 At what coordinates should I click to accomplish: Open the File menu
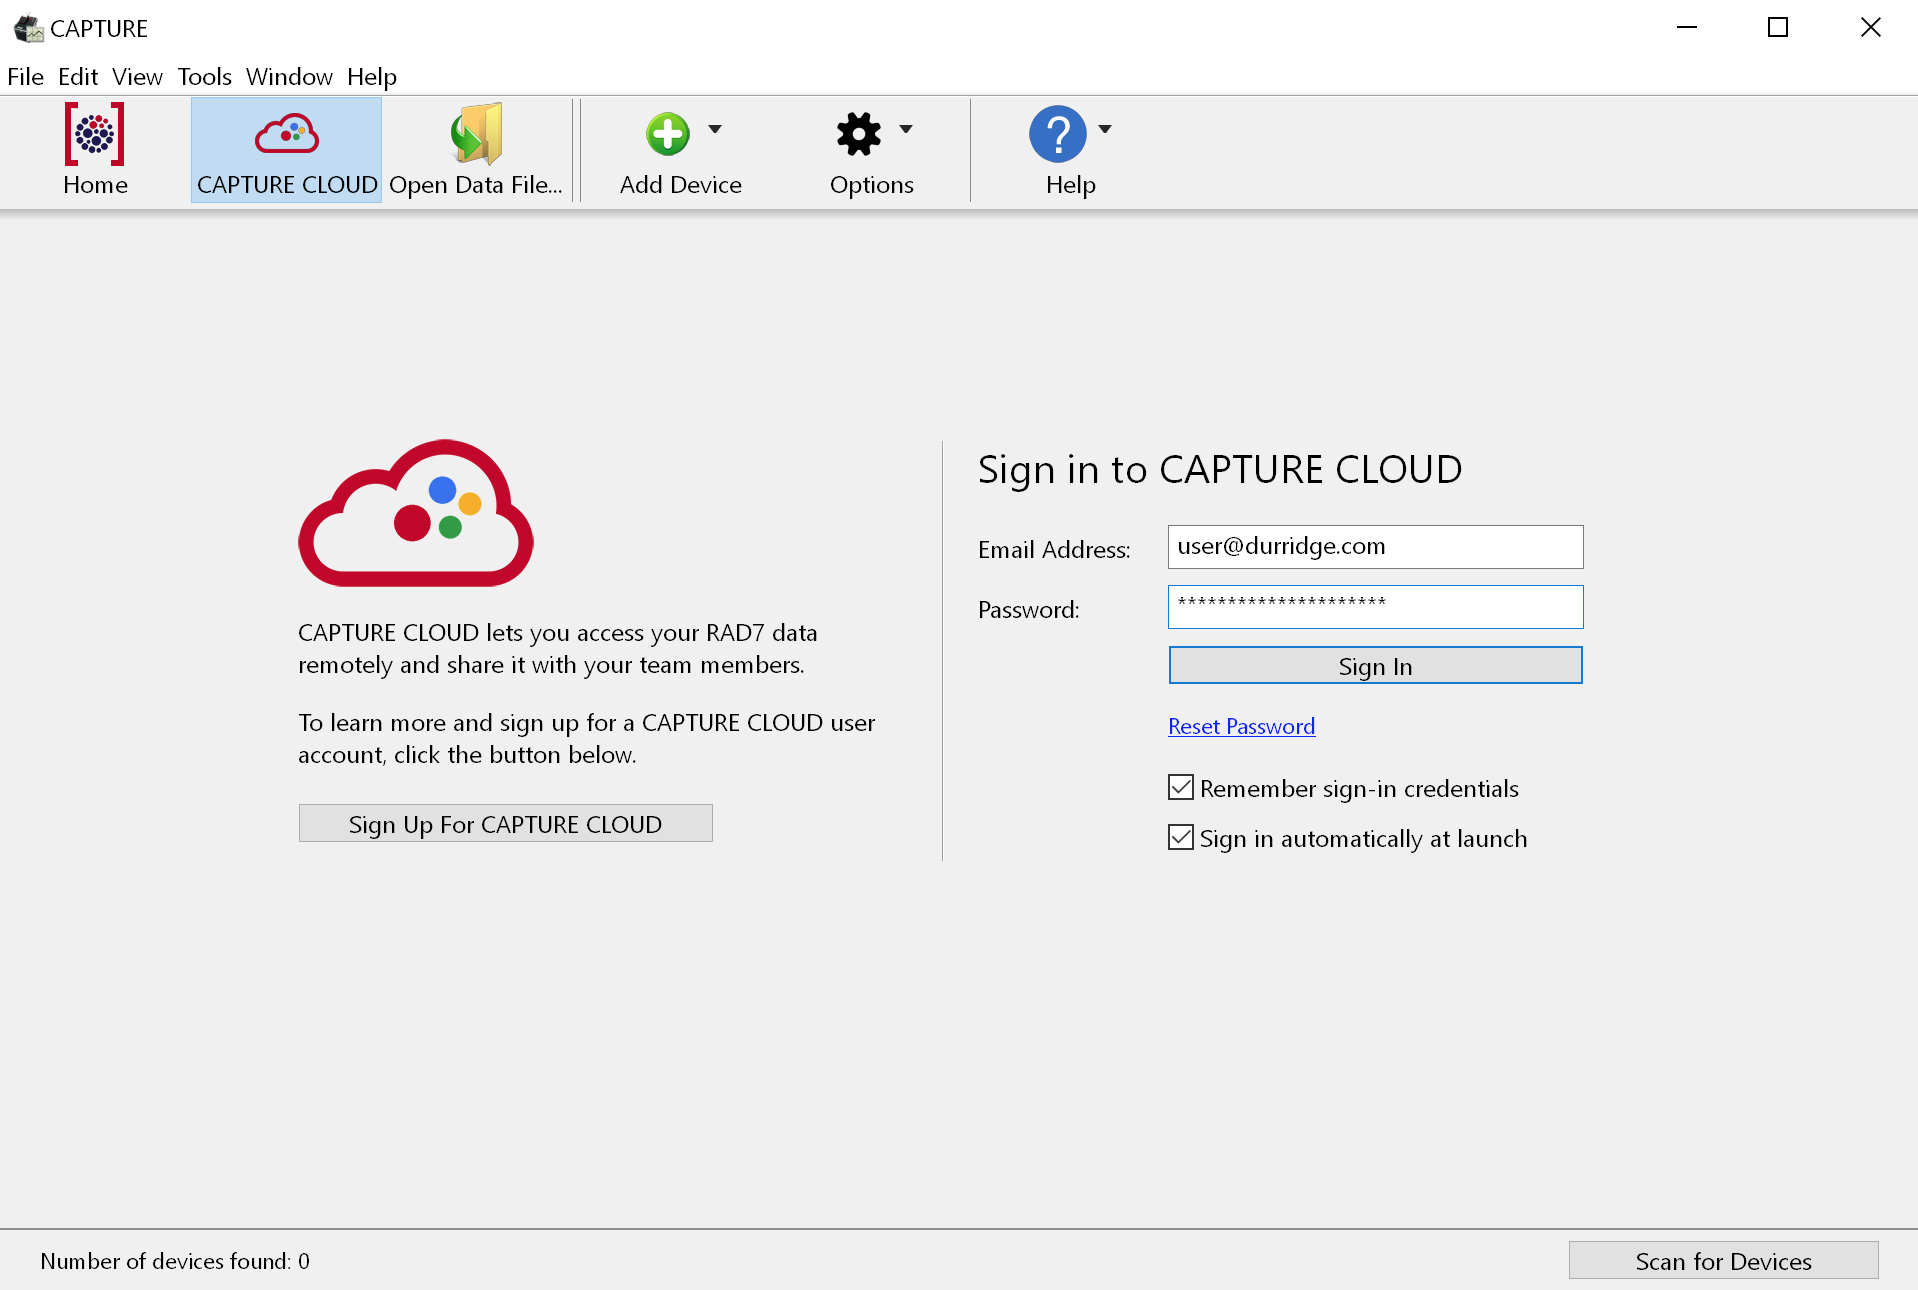tap(25, 77)
